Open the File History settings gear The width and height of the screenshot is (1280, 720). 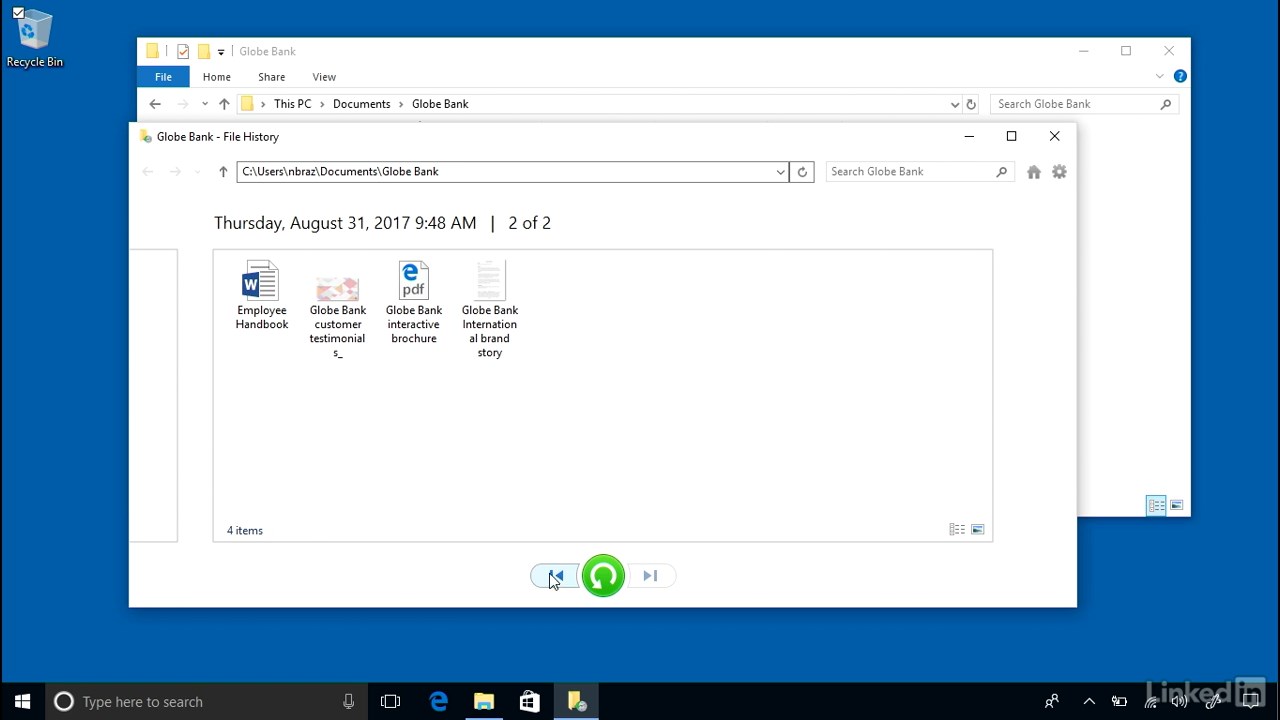pos(1060,172)
